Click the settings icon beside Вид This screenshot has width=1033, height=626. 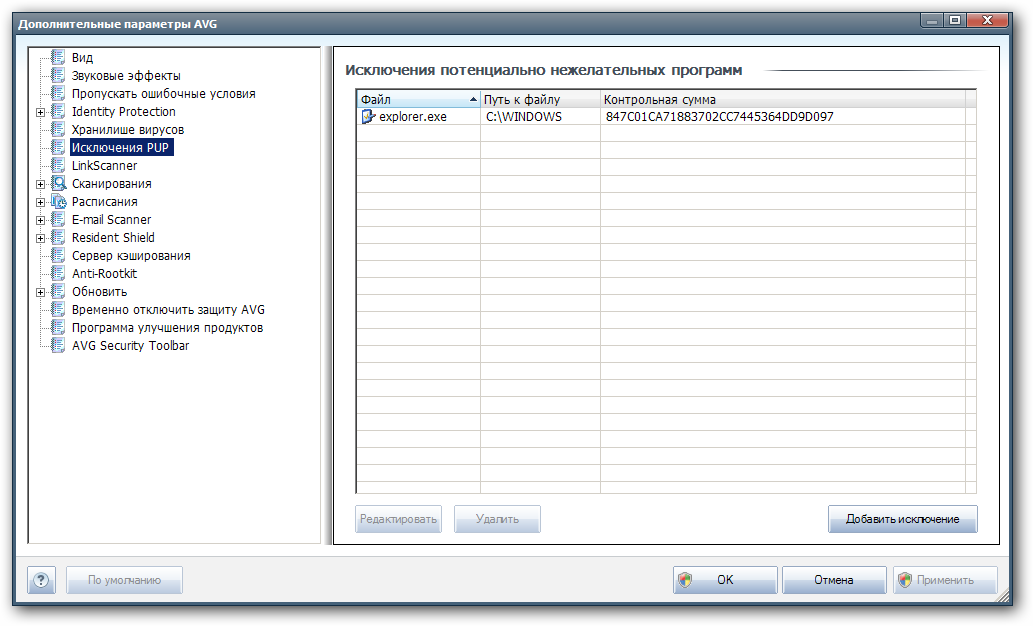58,57
